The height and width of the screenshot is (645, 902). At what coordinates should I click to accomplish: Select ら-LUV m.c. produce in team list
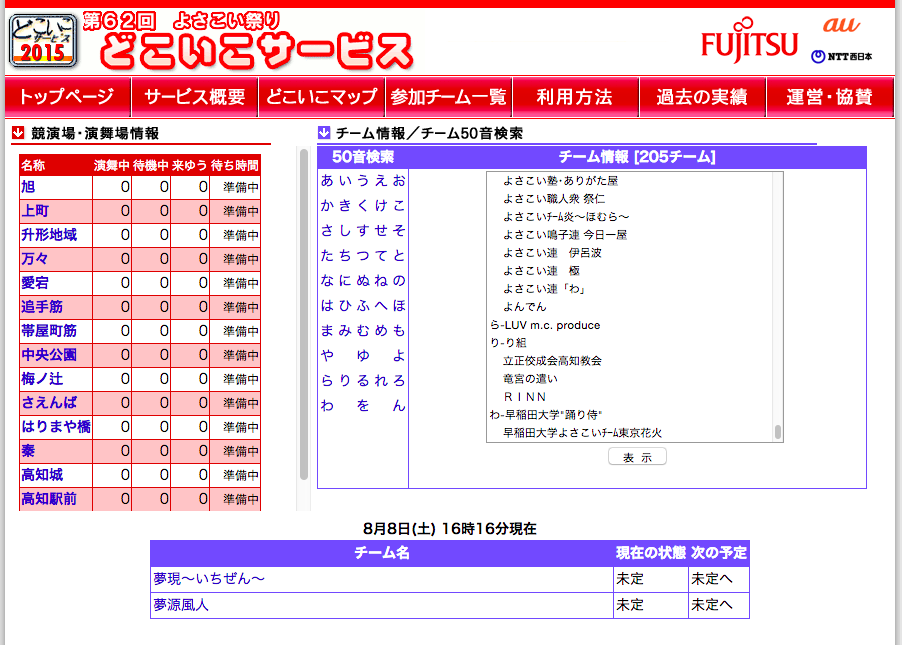(545, 325)
